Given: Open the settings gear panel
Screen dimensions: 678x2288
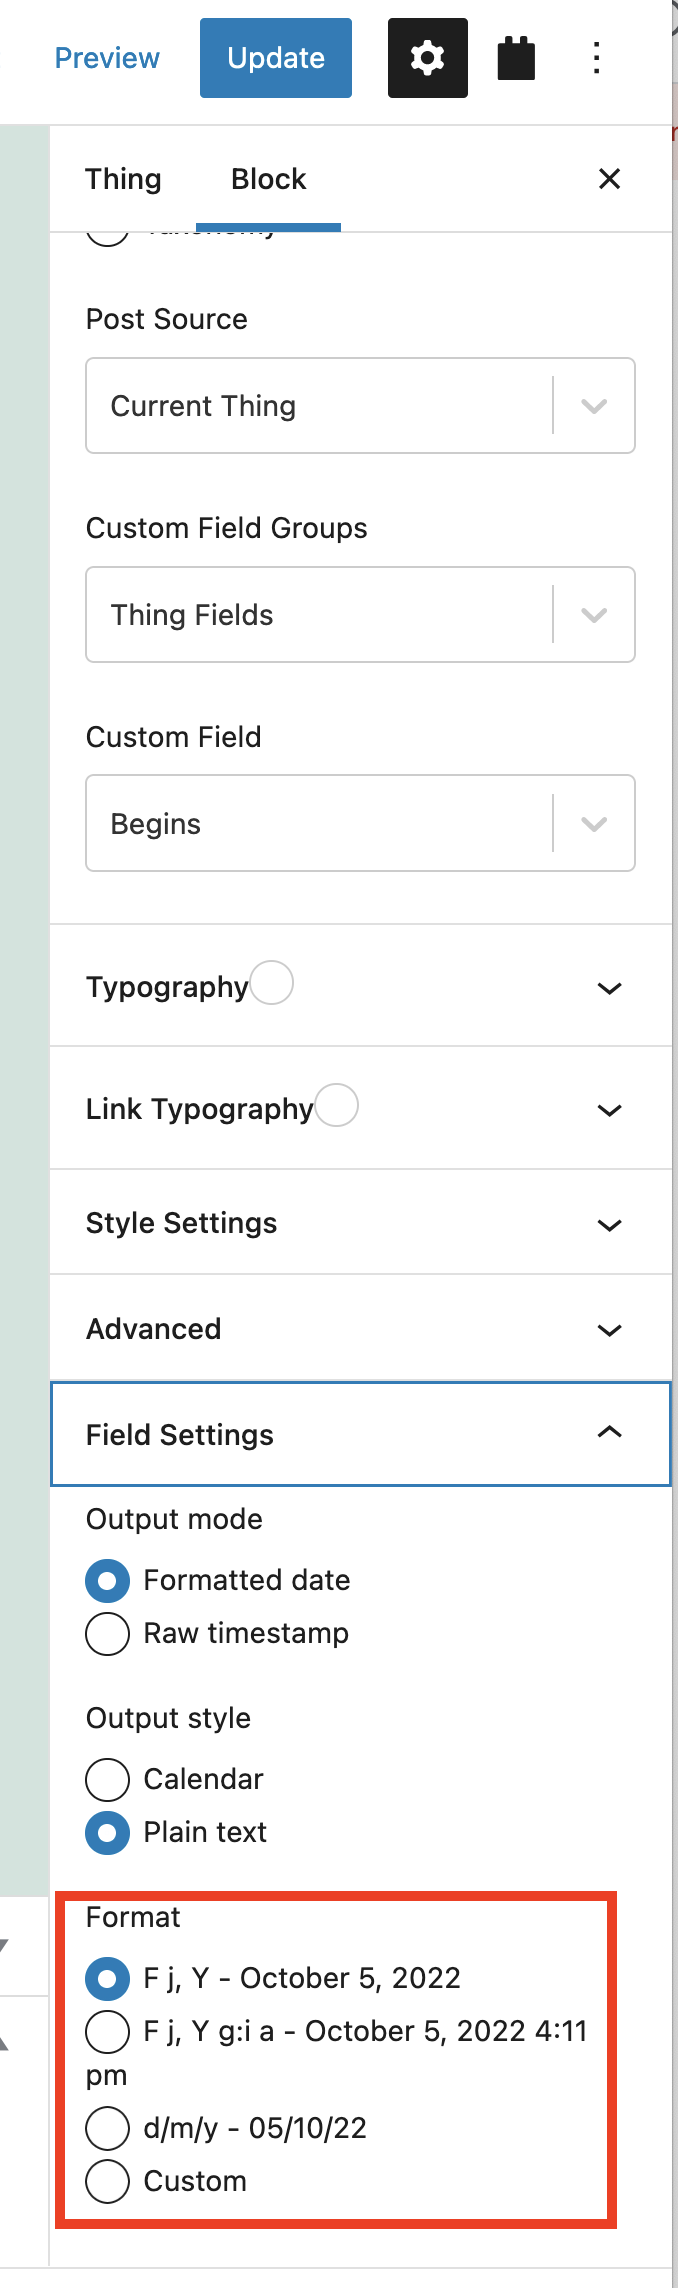Looking at the screenshot, I should [x=427, y=58].
